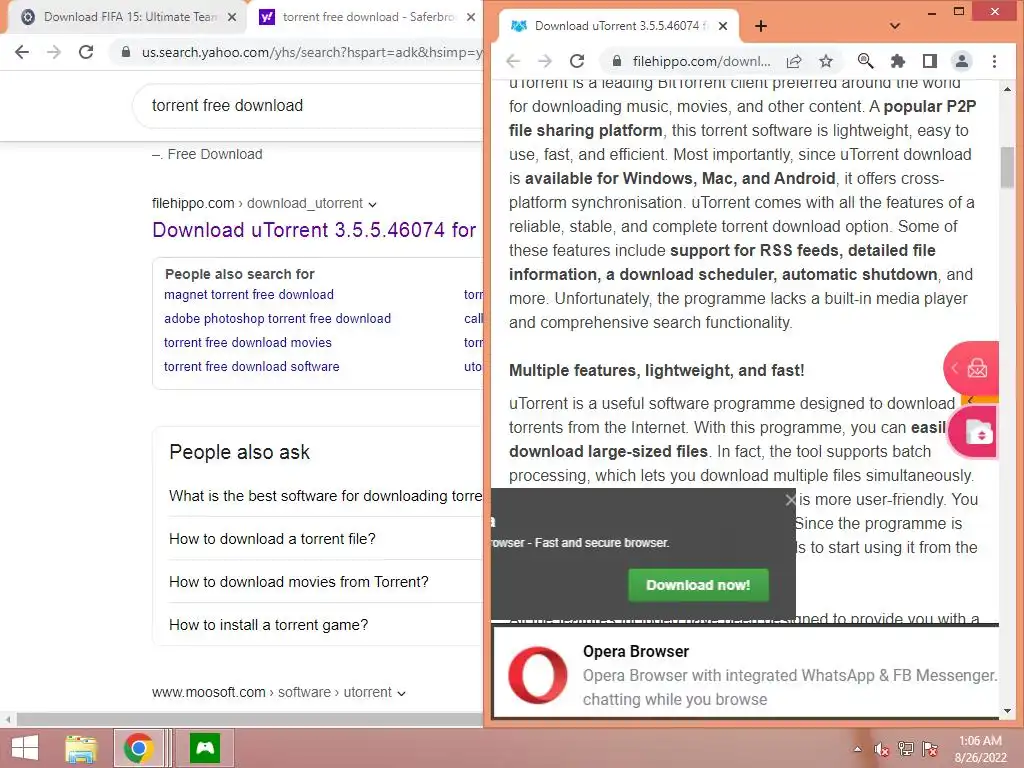The width and height of the screenshot is (1024, 768).
Task: Show hidden tray icons arrow
Action: pos(857,749)
